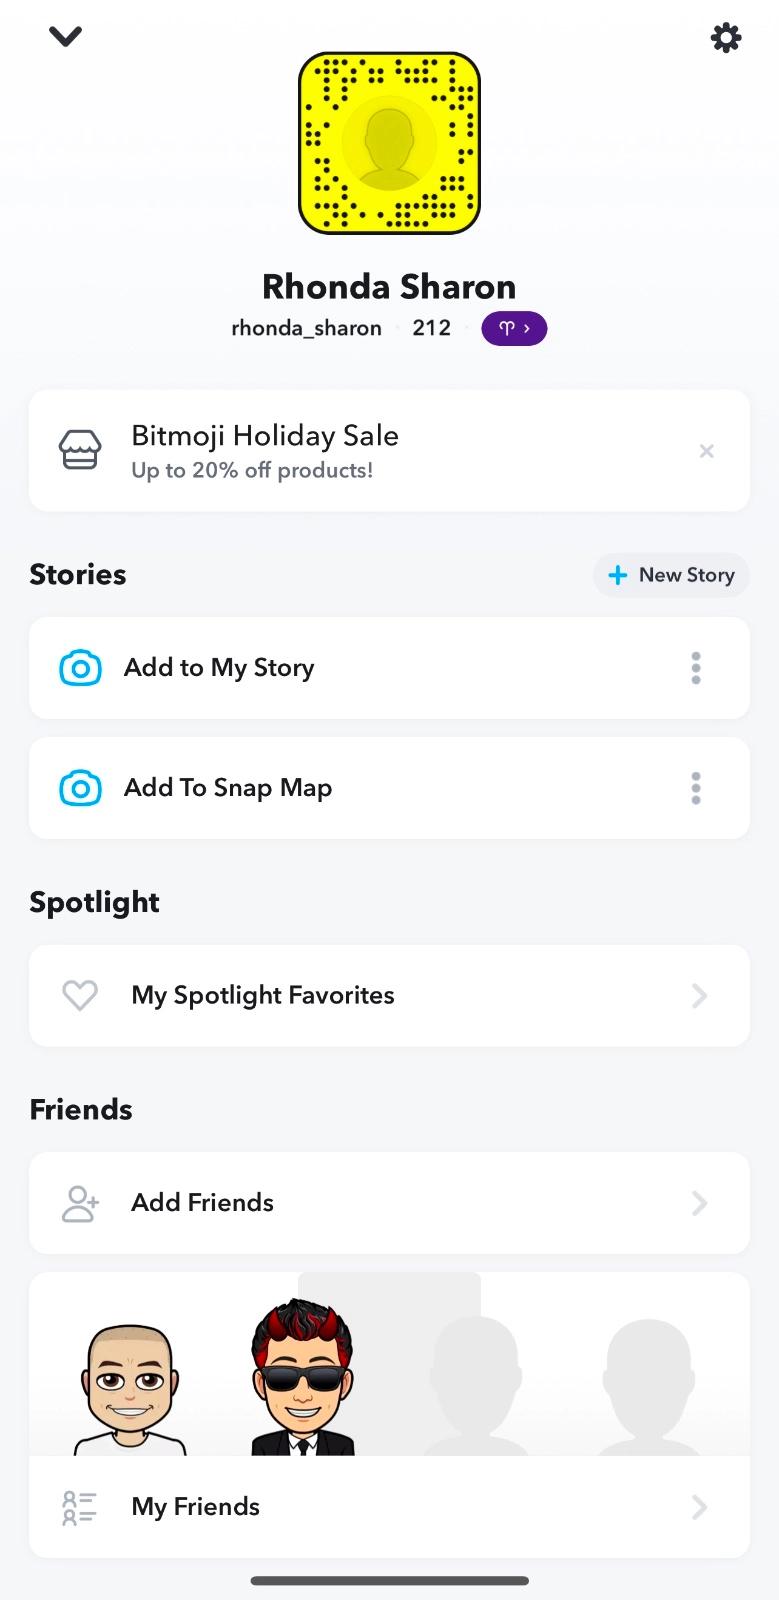This screenshot has width=779, height=1600.
Task: Tap the My Friends list icon
Action: 80,1507
